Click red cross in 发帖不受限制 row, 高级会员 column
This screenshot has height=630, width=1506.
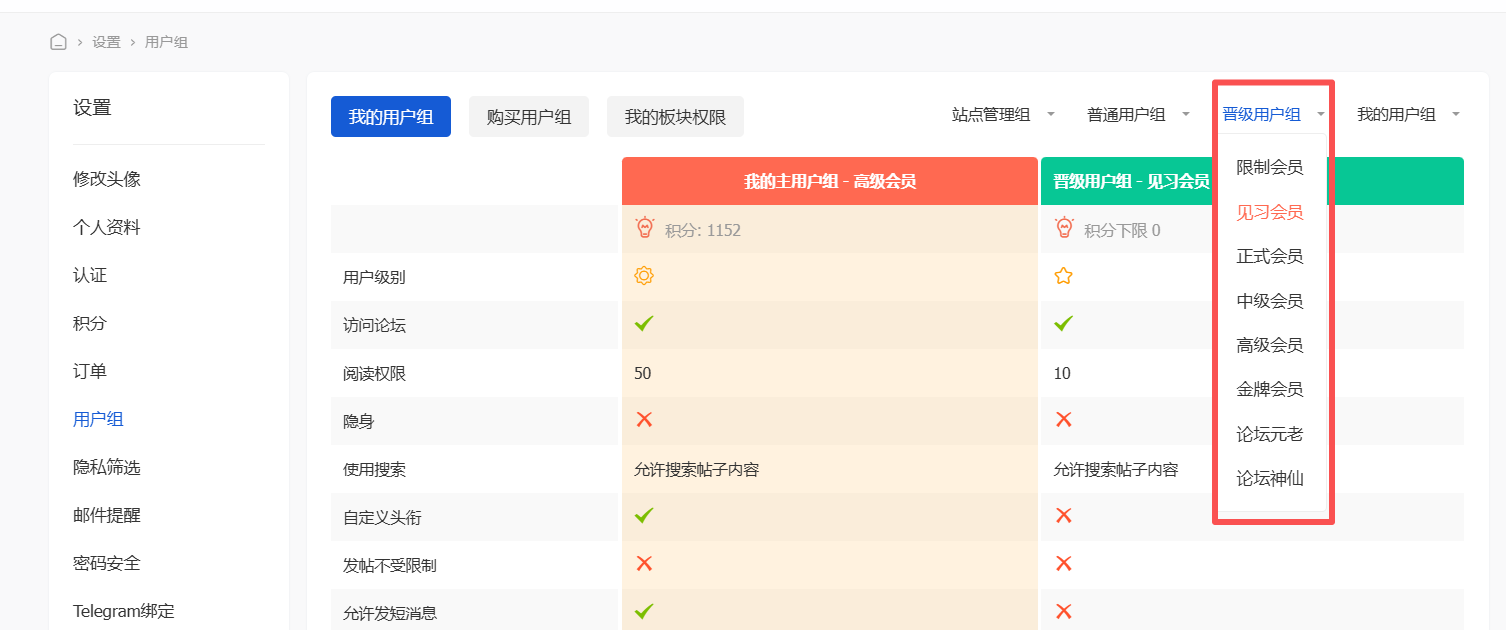pos(644,563)
